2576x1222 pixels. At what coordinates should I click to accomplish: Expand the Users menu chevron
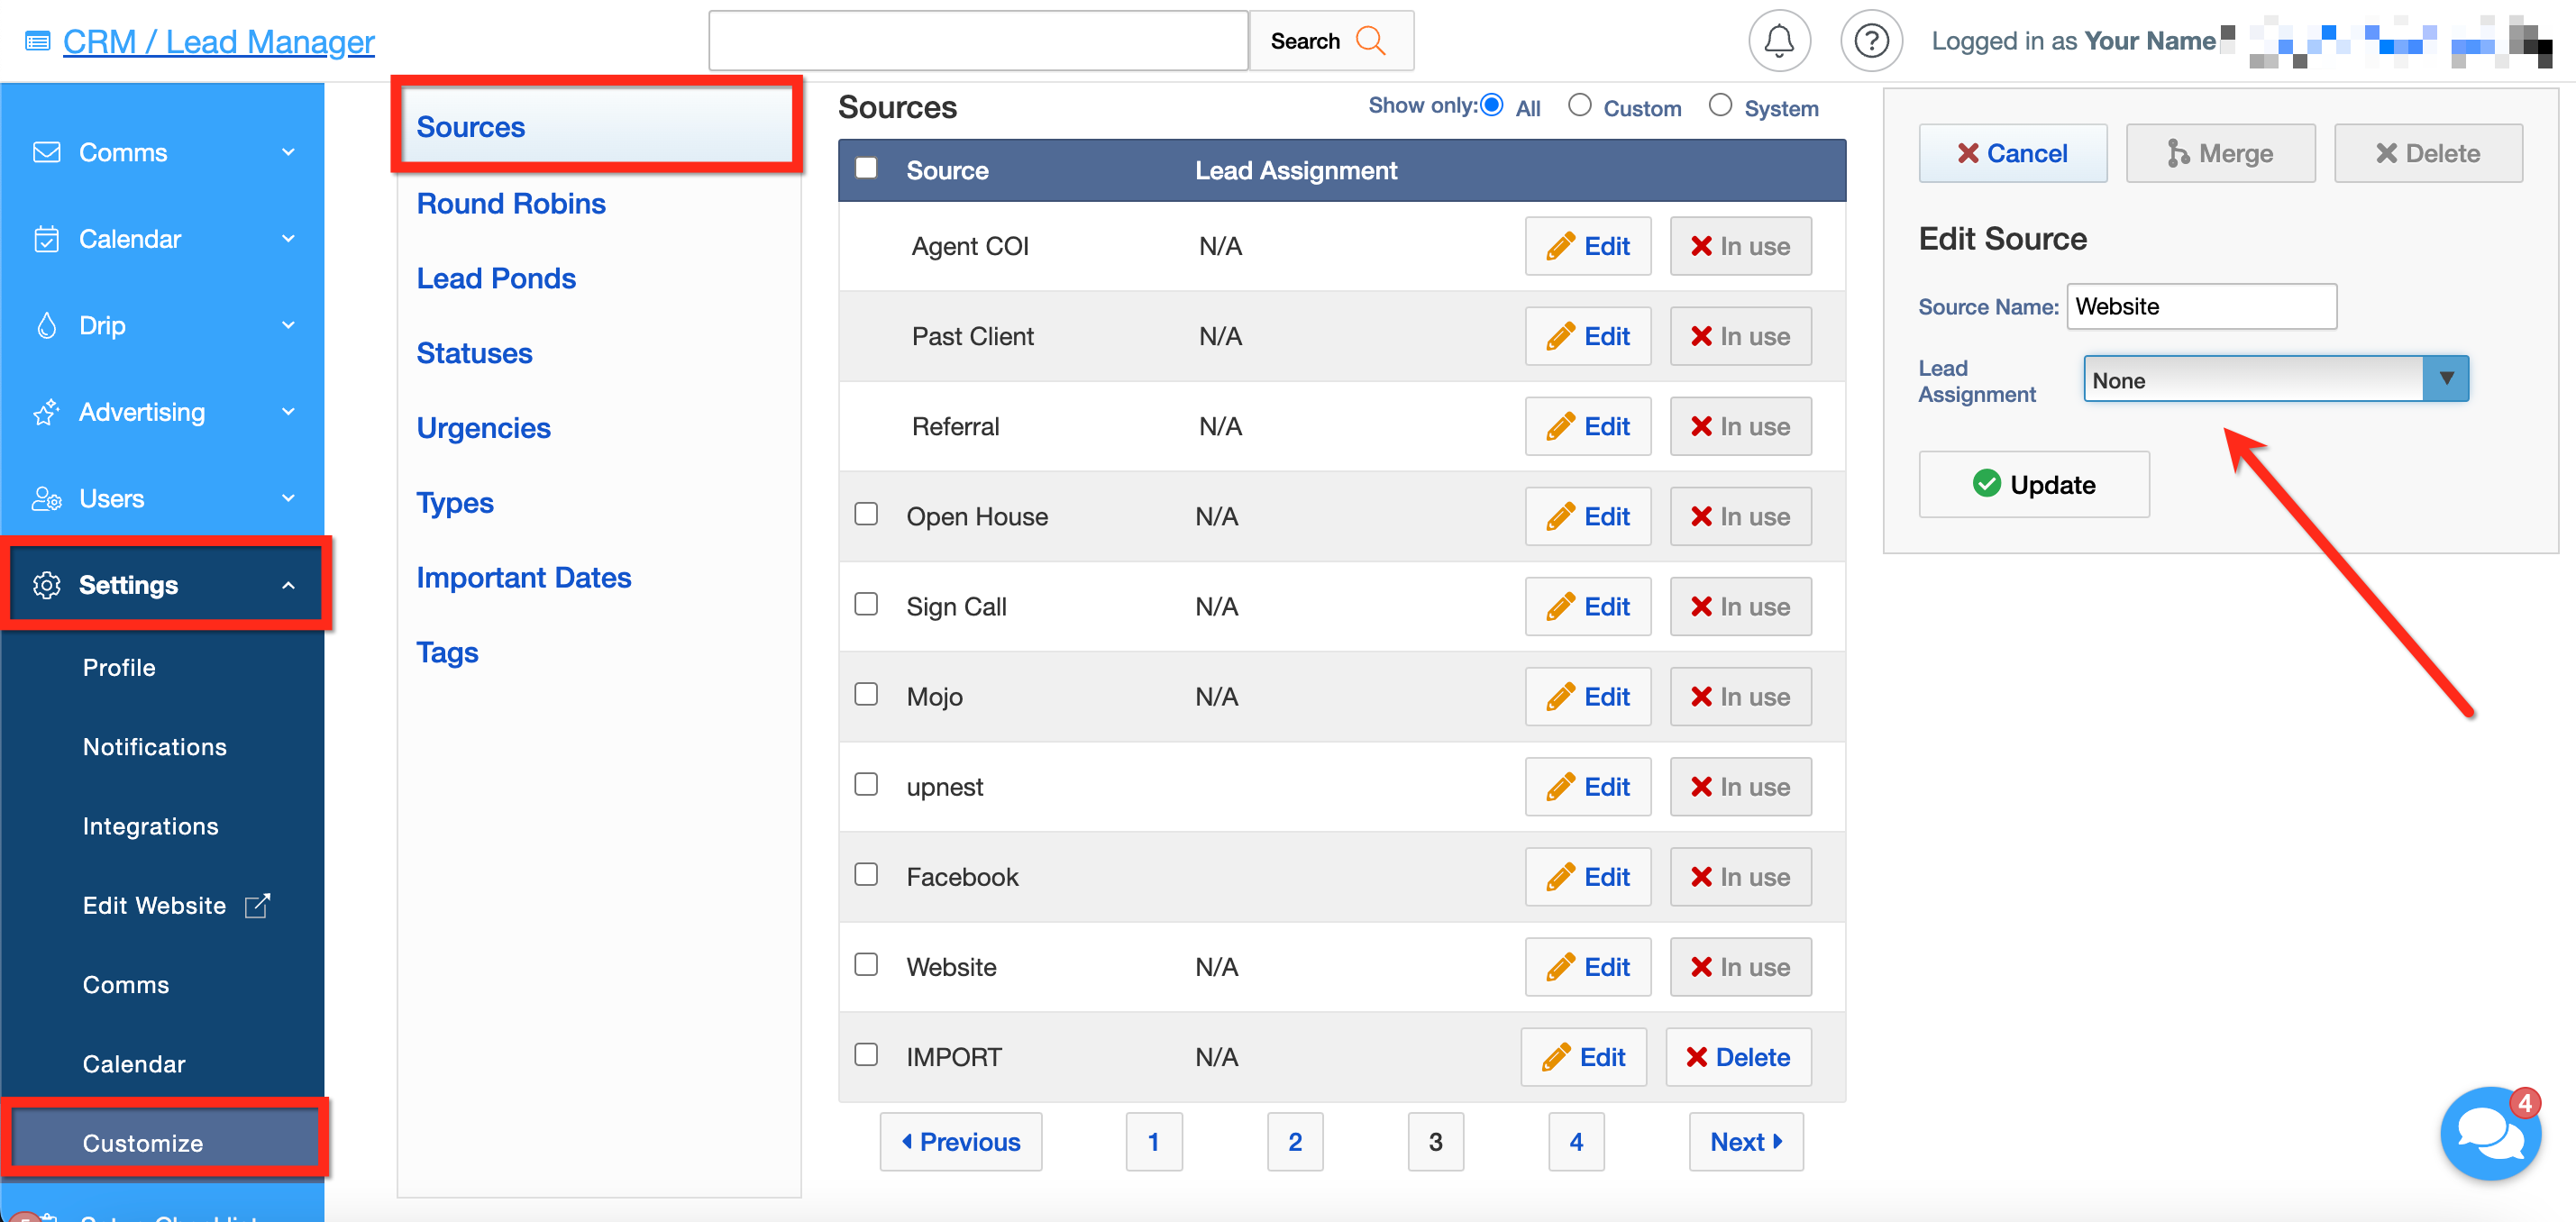289,498
